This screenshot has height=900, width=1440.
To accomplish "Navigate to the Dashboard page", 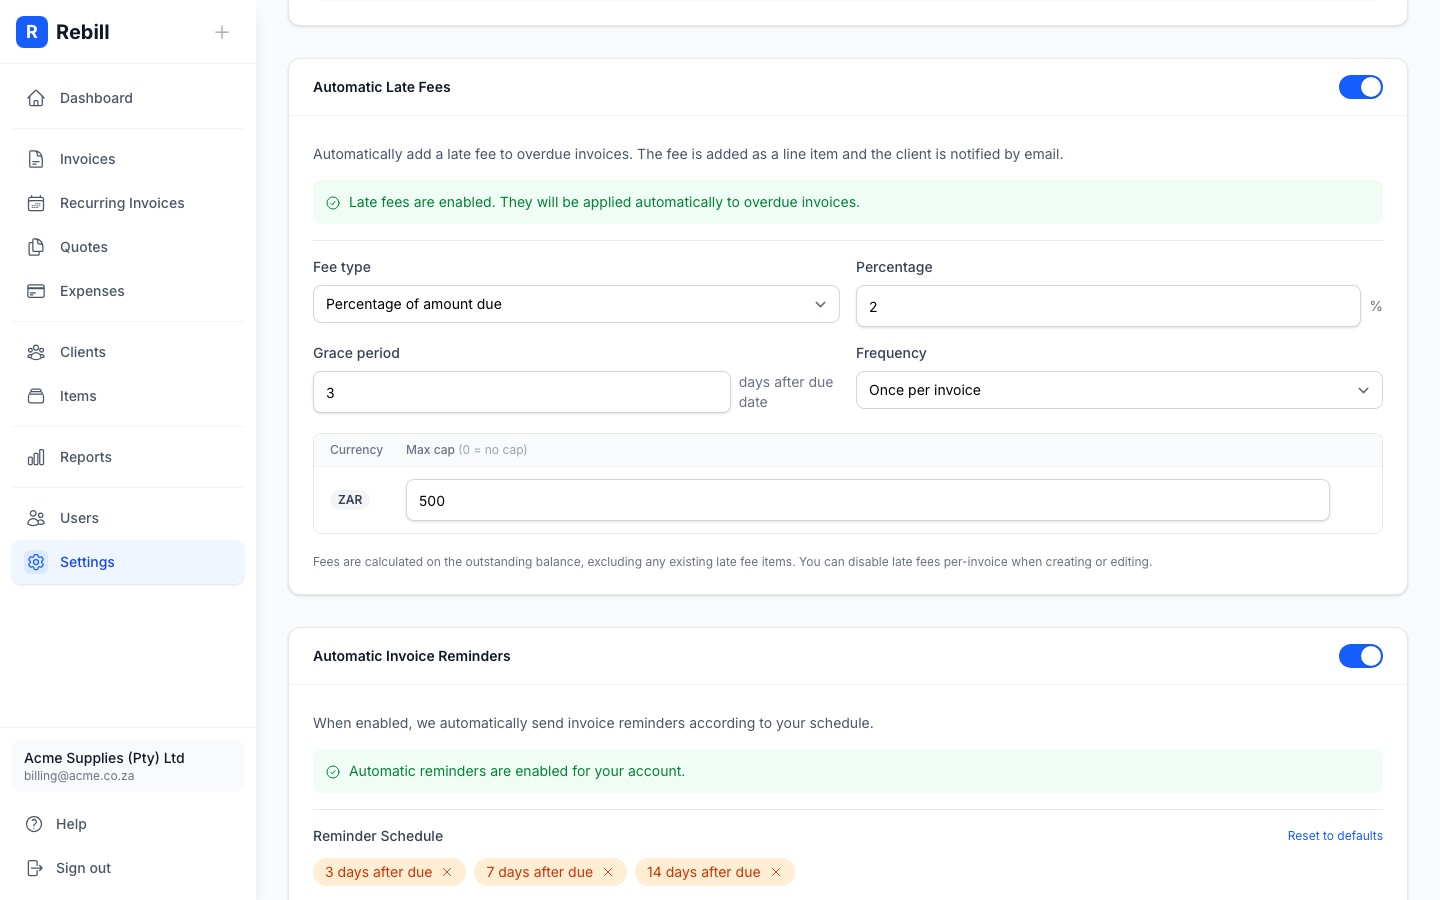I will click(96, 98).
